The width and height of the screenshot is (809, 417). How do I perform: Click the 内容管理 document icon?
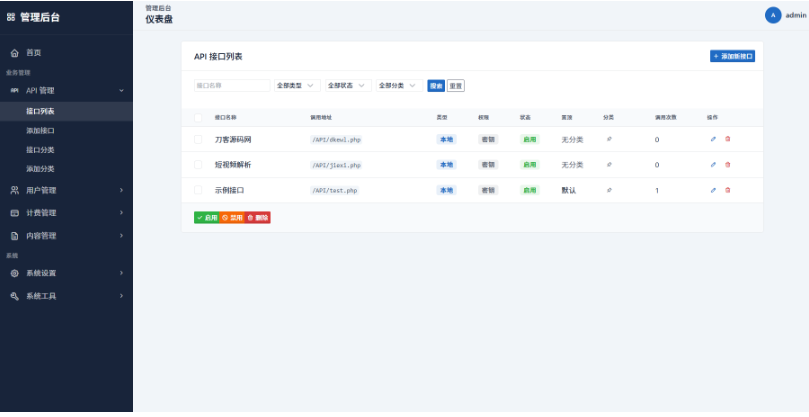pyautogui.click(x=14, y=236)
